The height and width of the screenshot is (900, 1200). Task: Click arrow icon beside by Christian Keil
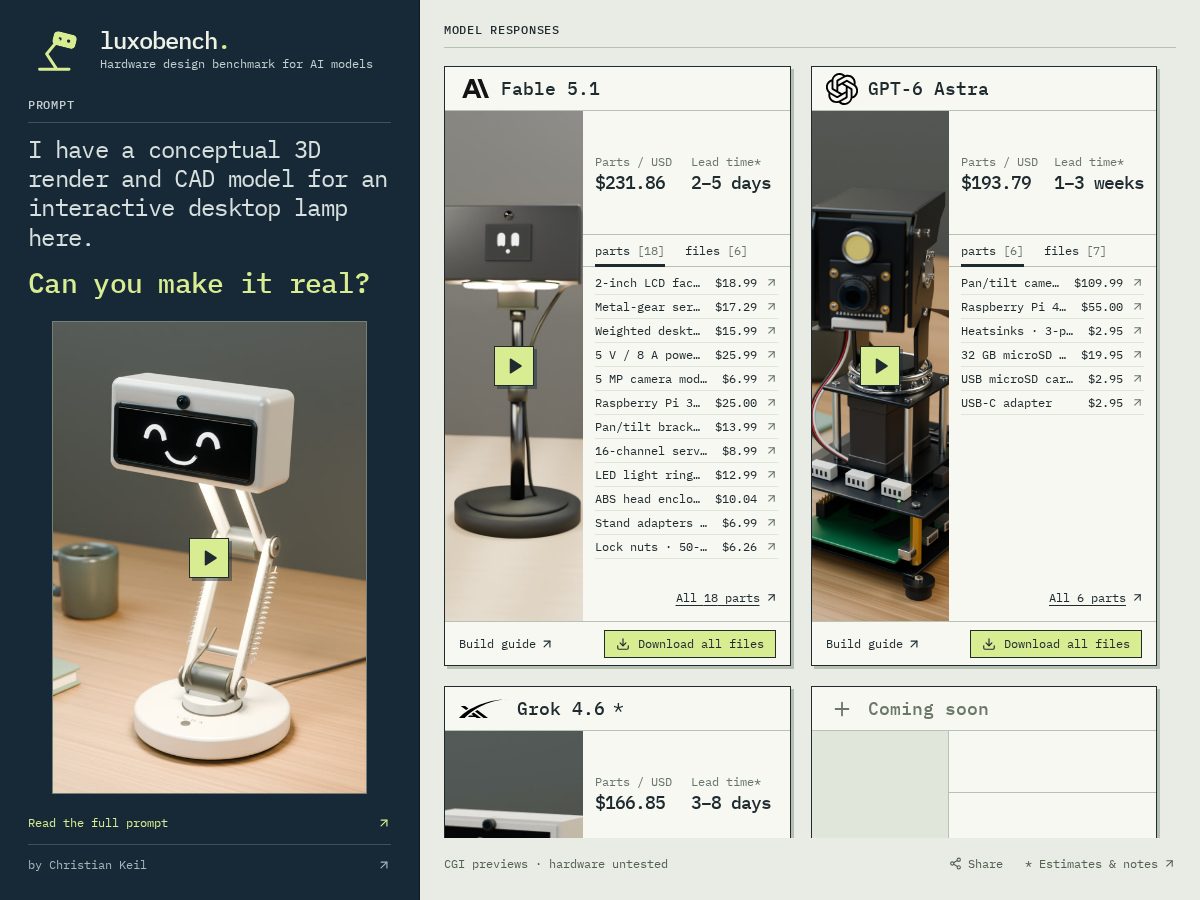coord(384,865)
